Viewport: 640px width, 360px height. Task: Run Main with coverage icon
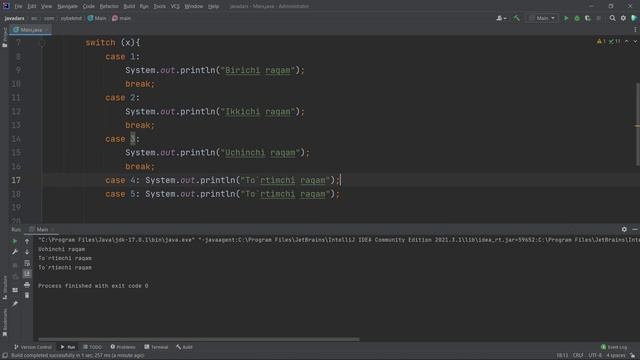588,18
